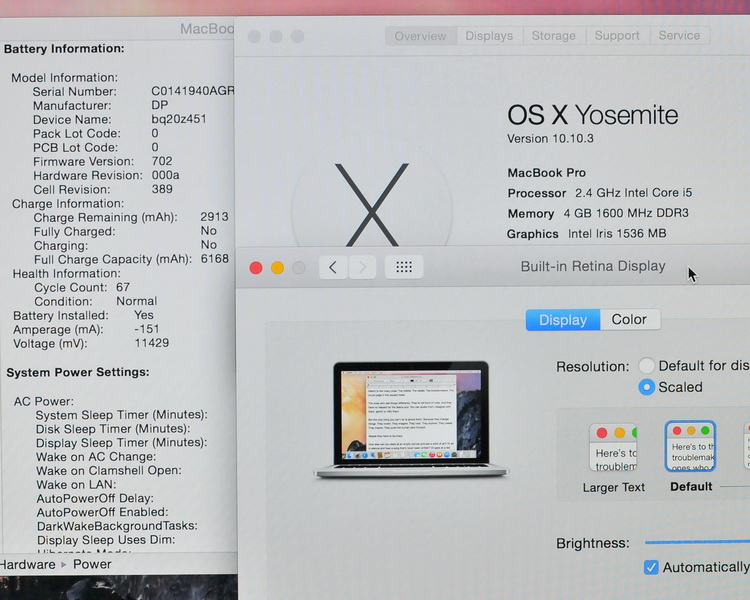Screen dimensions: 750x600
Task: Open Overview tab in About This Mac
Action: 420,36
